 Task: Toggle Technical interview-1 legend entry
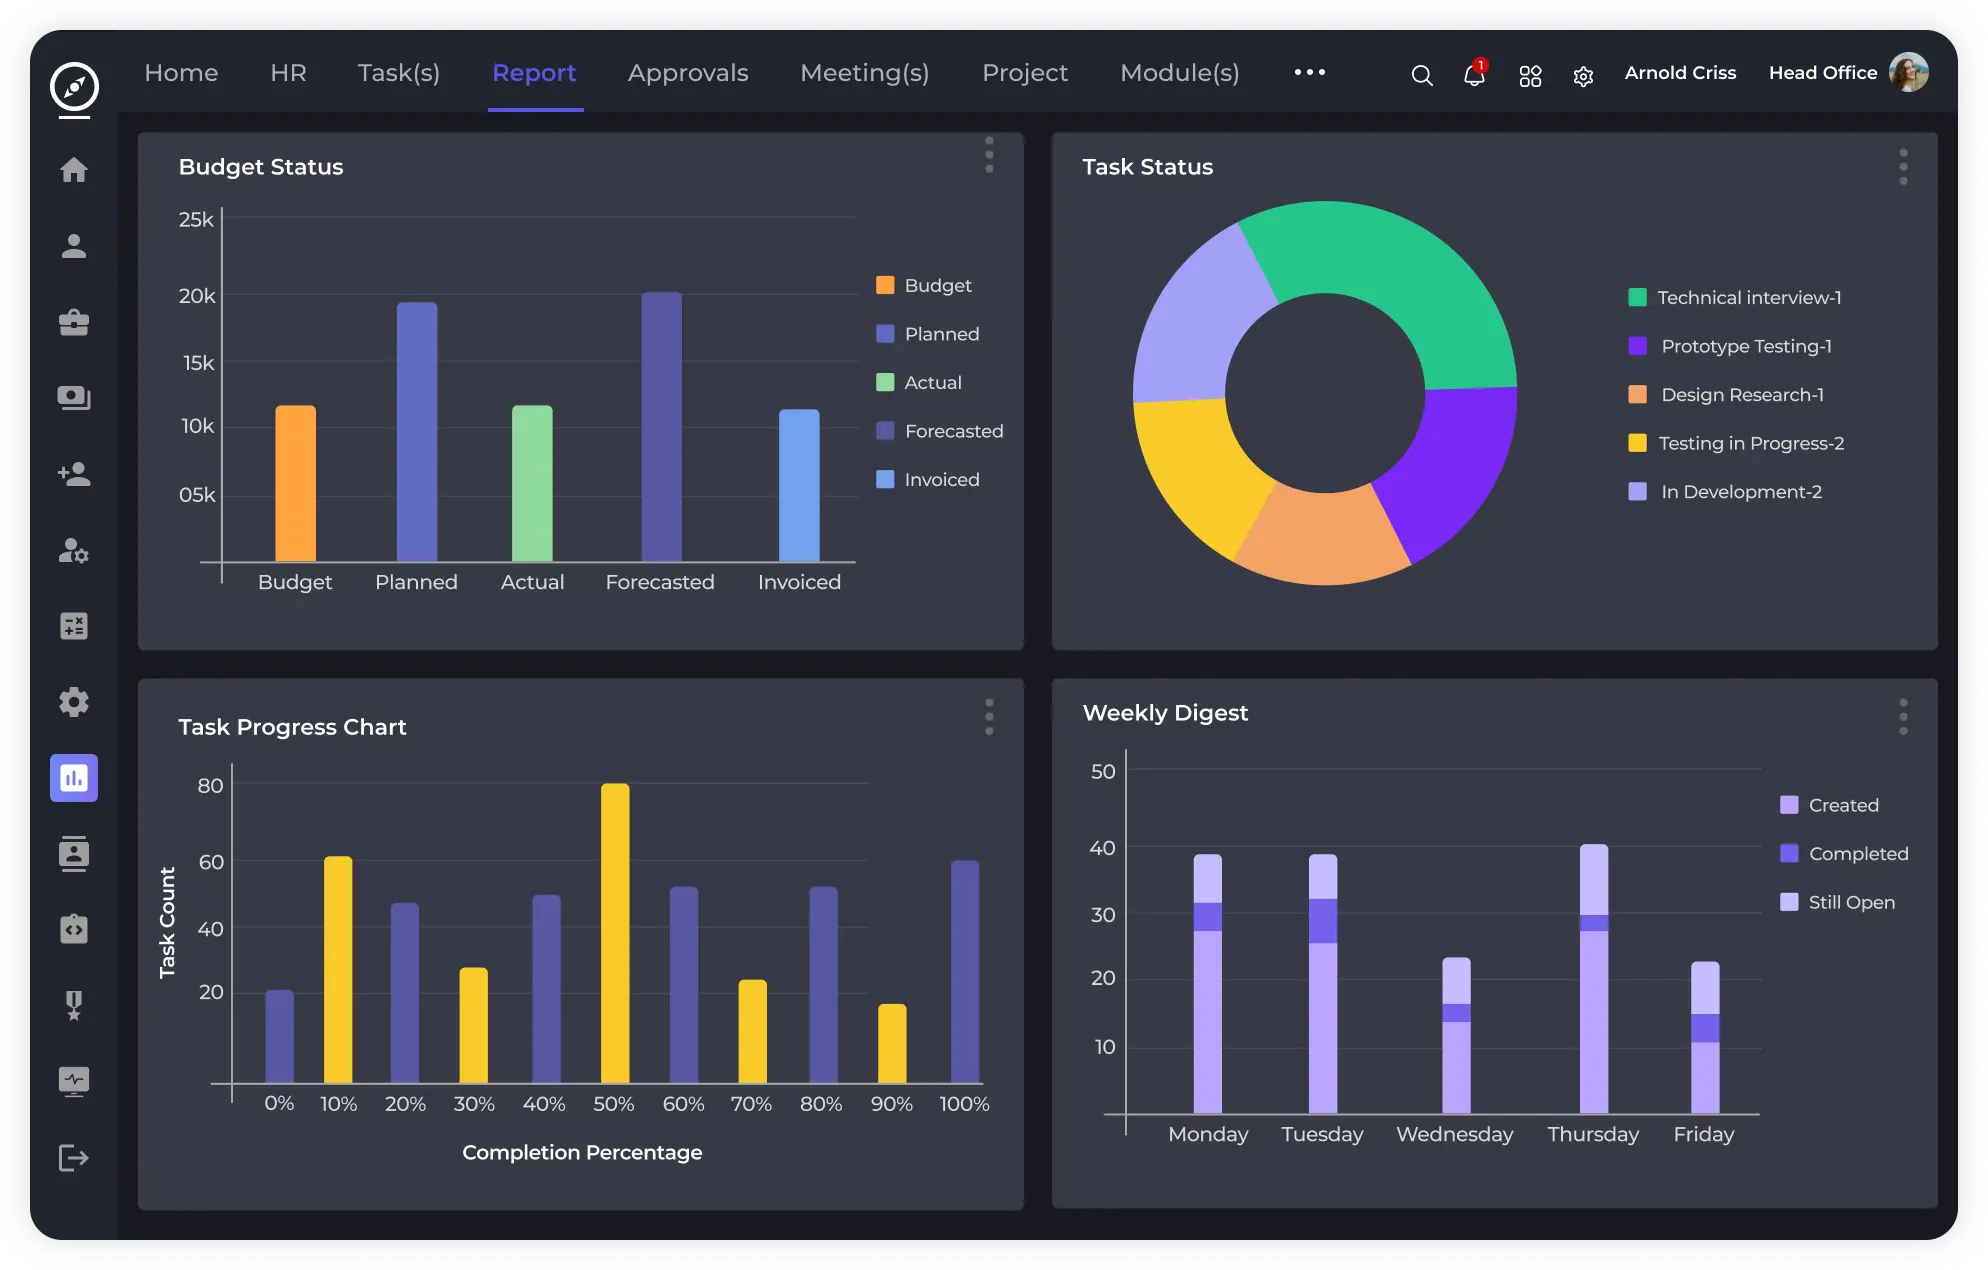(x=1735, y=297)
